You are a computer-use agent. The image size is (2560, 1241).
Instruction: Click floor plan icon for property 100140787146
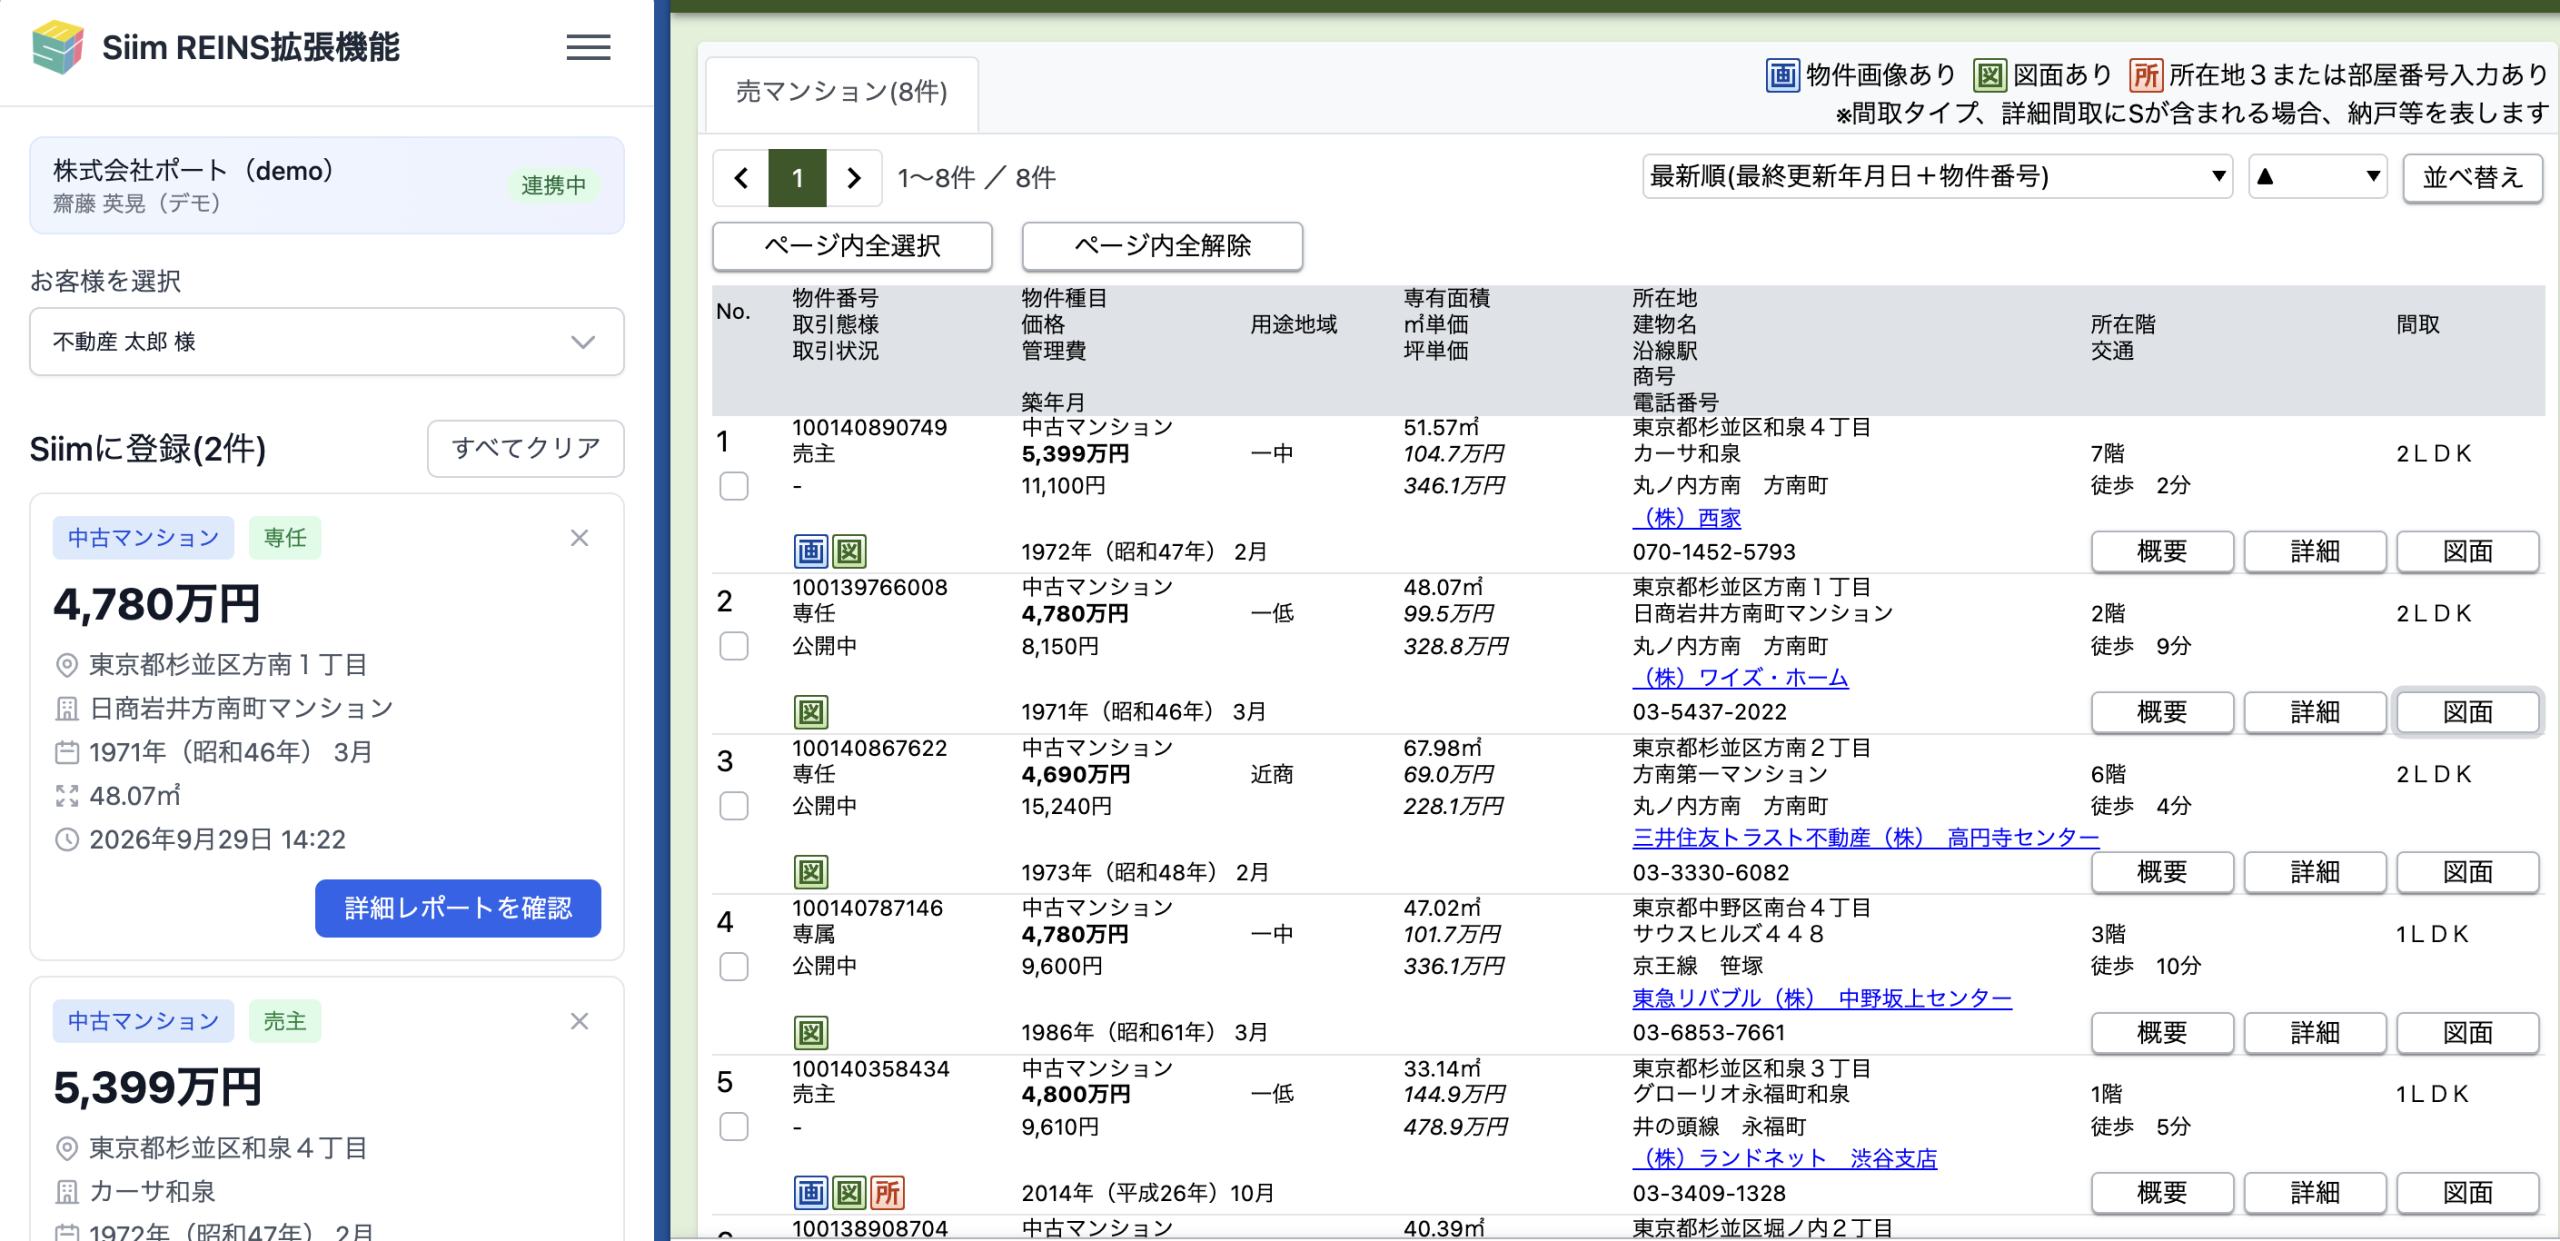pyautogui.click(x=811, y=1032)
